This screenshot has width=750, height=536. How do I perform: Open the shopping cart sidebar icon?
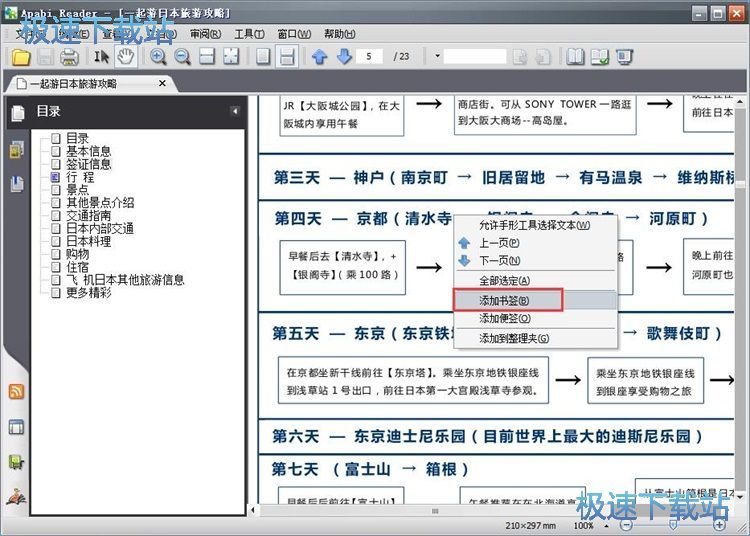pos(16,462)
